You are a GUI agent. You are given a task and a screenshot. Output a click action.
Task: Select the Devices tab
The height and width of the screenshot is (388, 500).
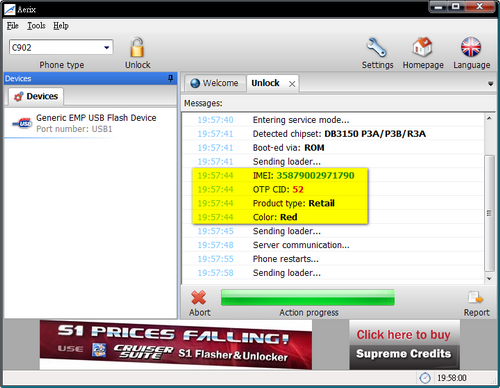36,96
